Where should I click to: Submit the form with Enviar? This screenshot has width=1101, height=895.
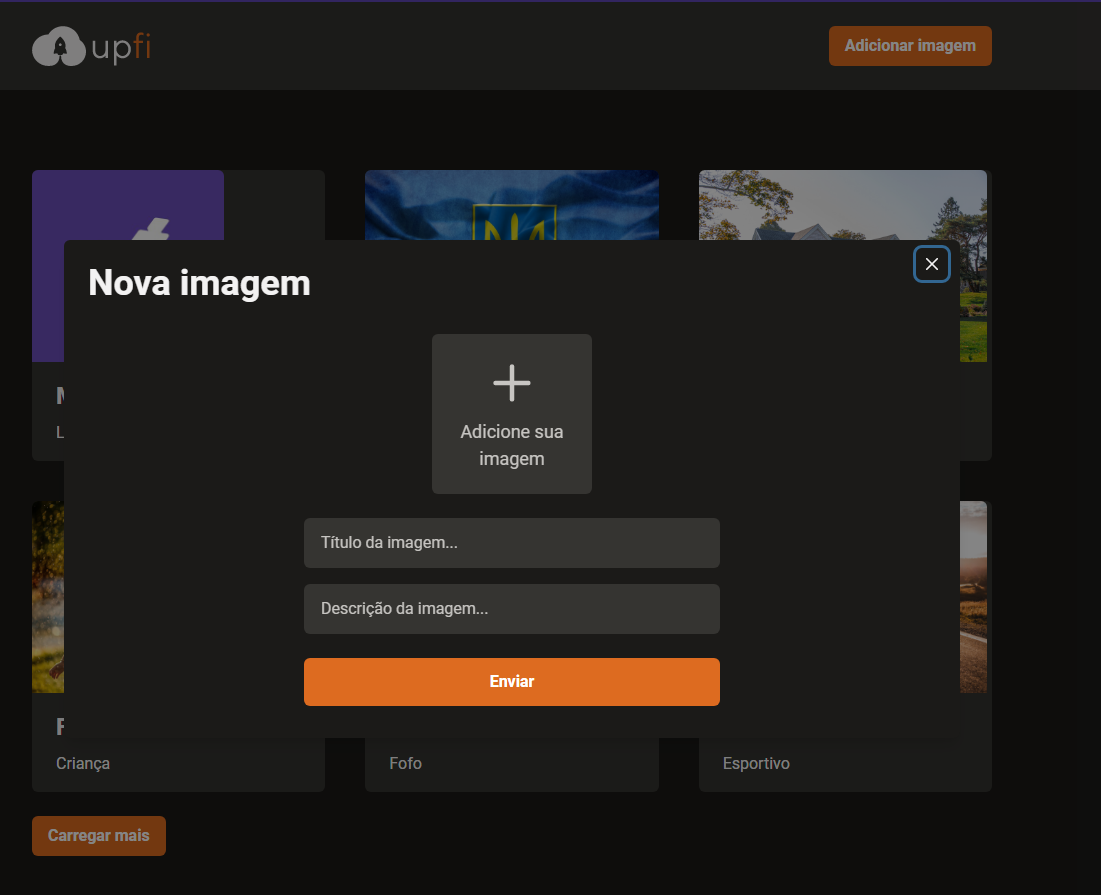coord(512,682)
